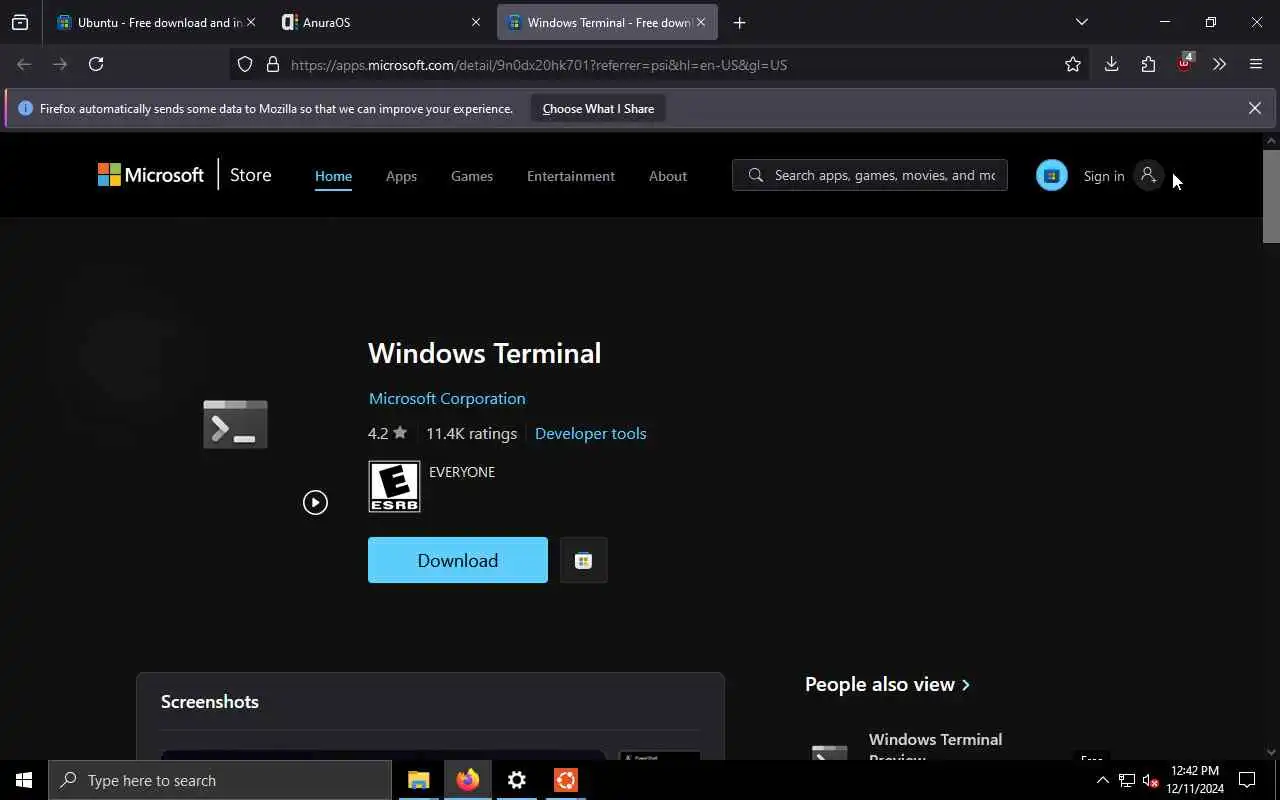Switch to the Ubuntu download tab
Image resolution: width=1280 pixels, height=800 pixels.
point(150,22)
